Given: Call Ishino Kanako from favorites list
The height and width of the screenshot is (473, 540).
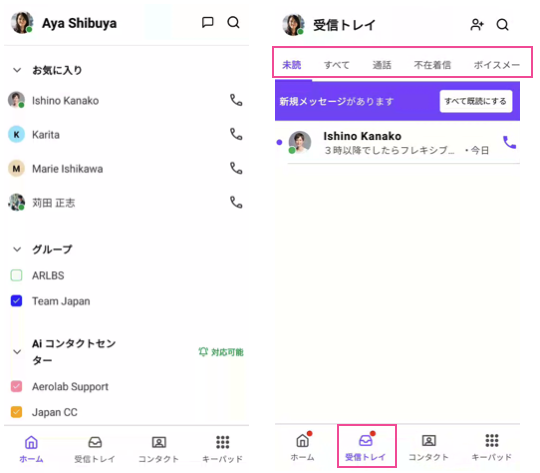Looking at the screenshot, I should tap(236, 100).
